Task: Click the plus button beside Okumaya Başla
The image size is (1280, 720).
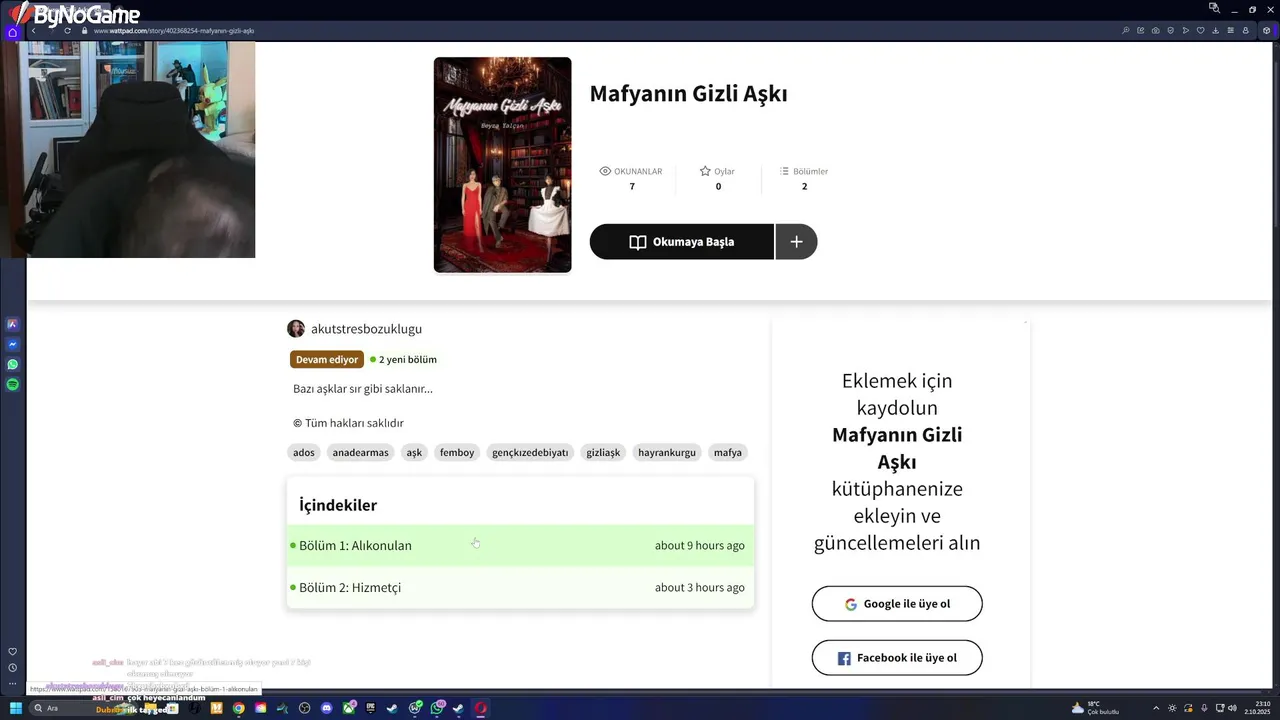Action: 796,242
